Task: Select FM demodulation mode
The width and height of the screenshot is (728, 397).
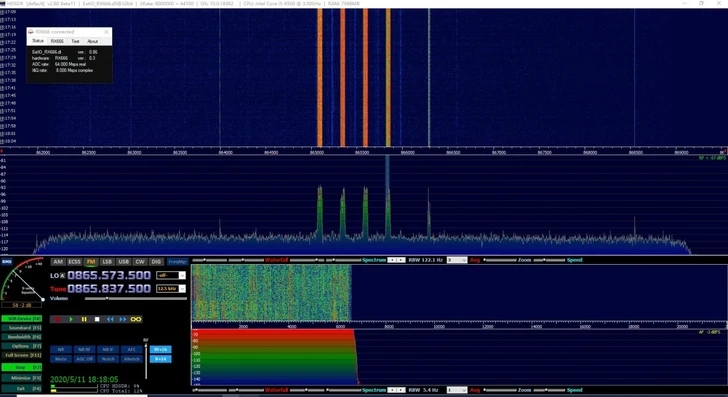Action: coord(91,262)
